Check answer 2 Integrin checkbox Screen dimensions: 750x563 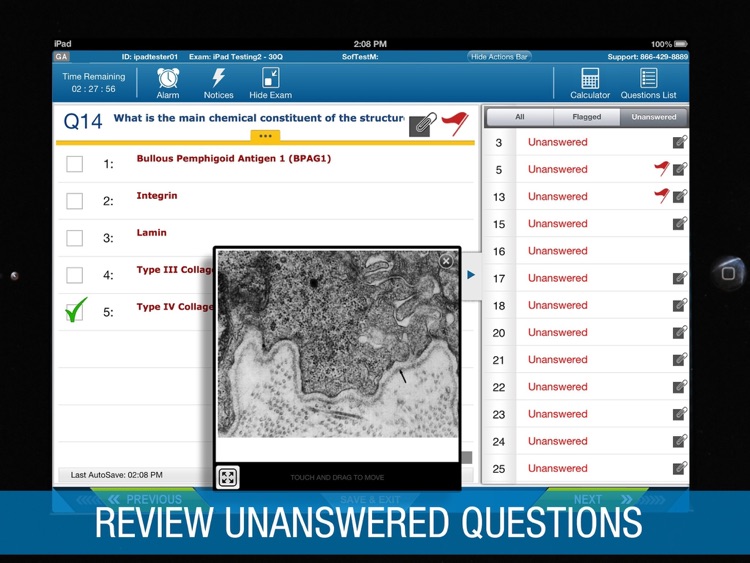(x=74, y=201)
